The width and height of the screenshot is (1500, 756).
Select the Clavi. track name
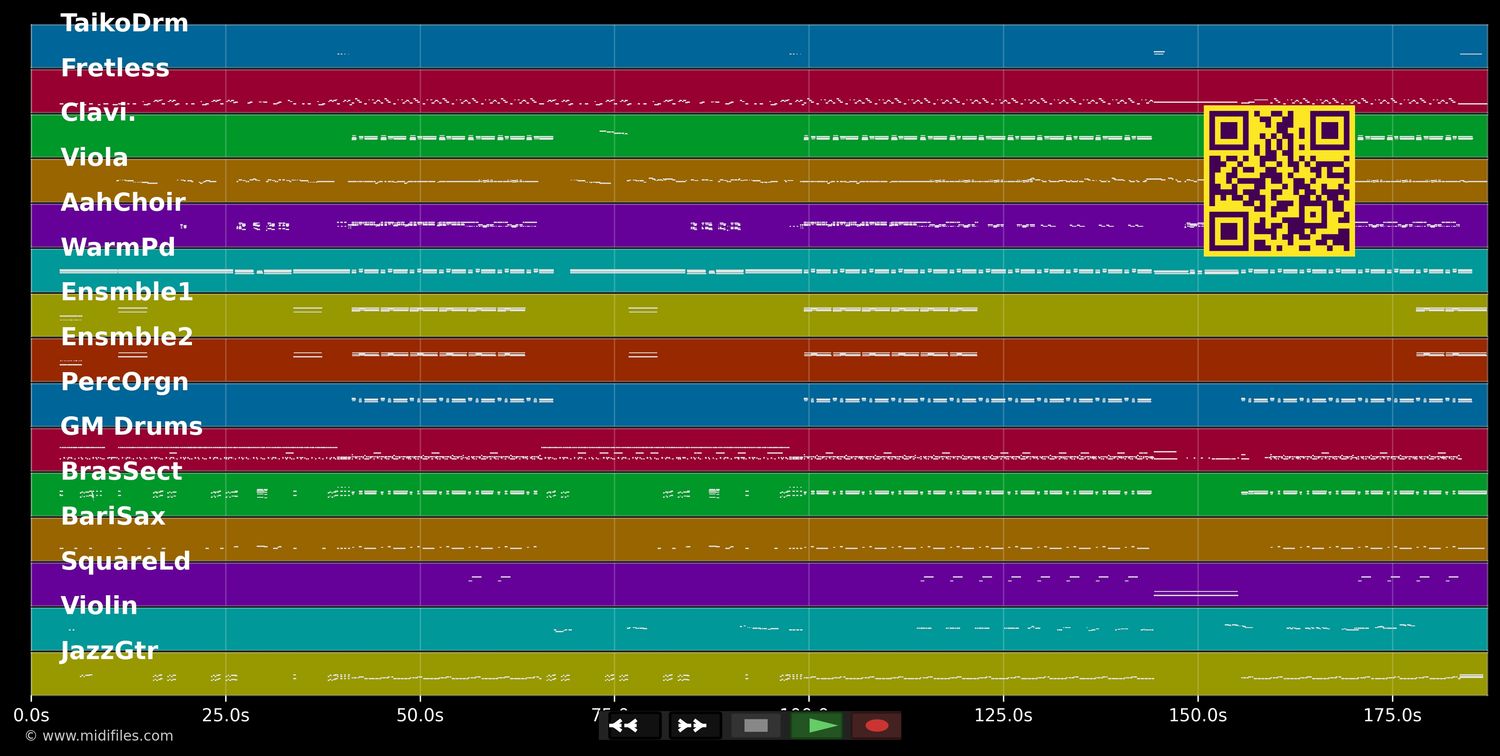click(97, 111)
